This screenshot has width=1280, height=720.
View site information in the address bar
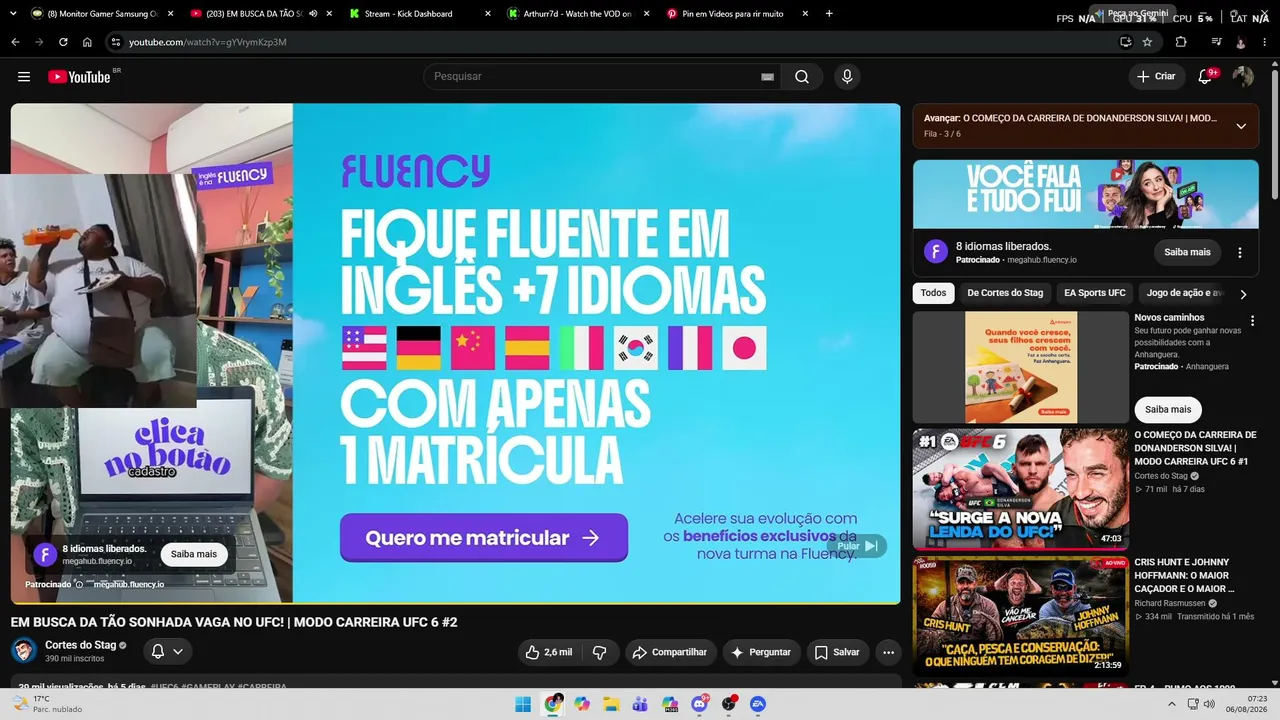pyautogui.click(x=116, y=42)
